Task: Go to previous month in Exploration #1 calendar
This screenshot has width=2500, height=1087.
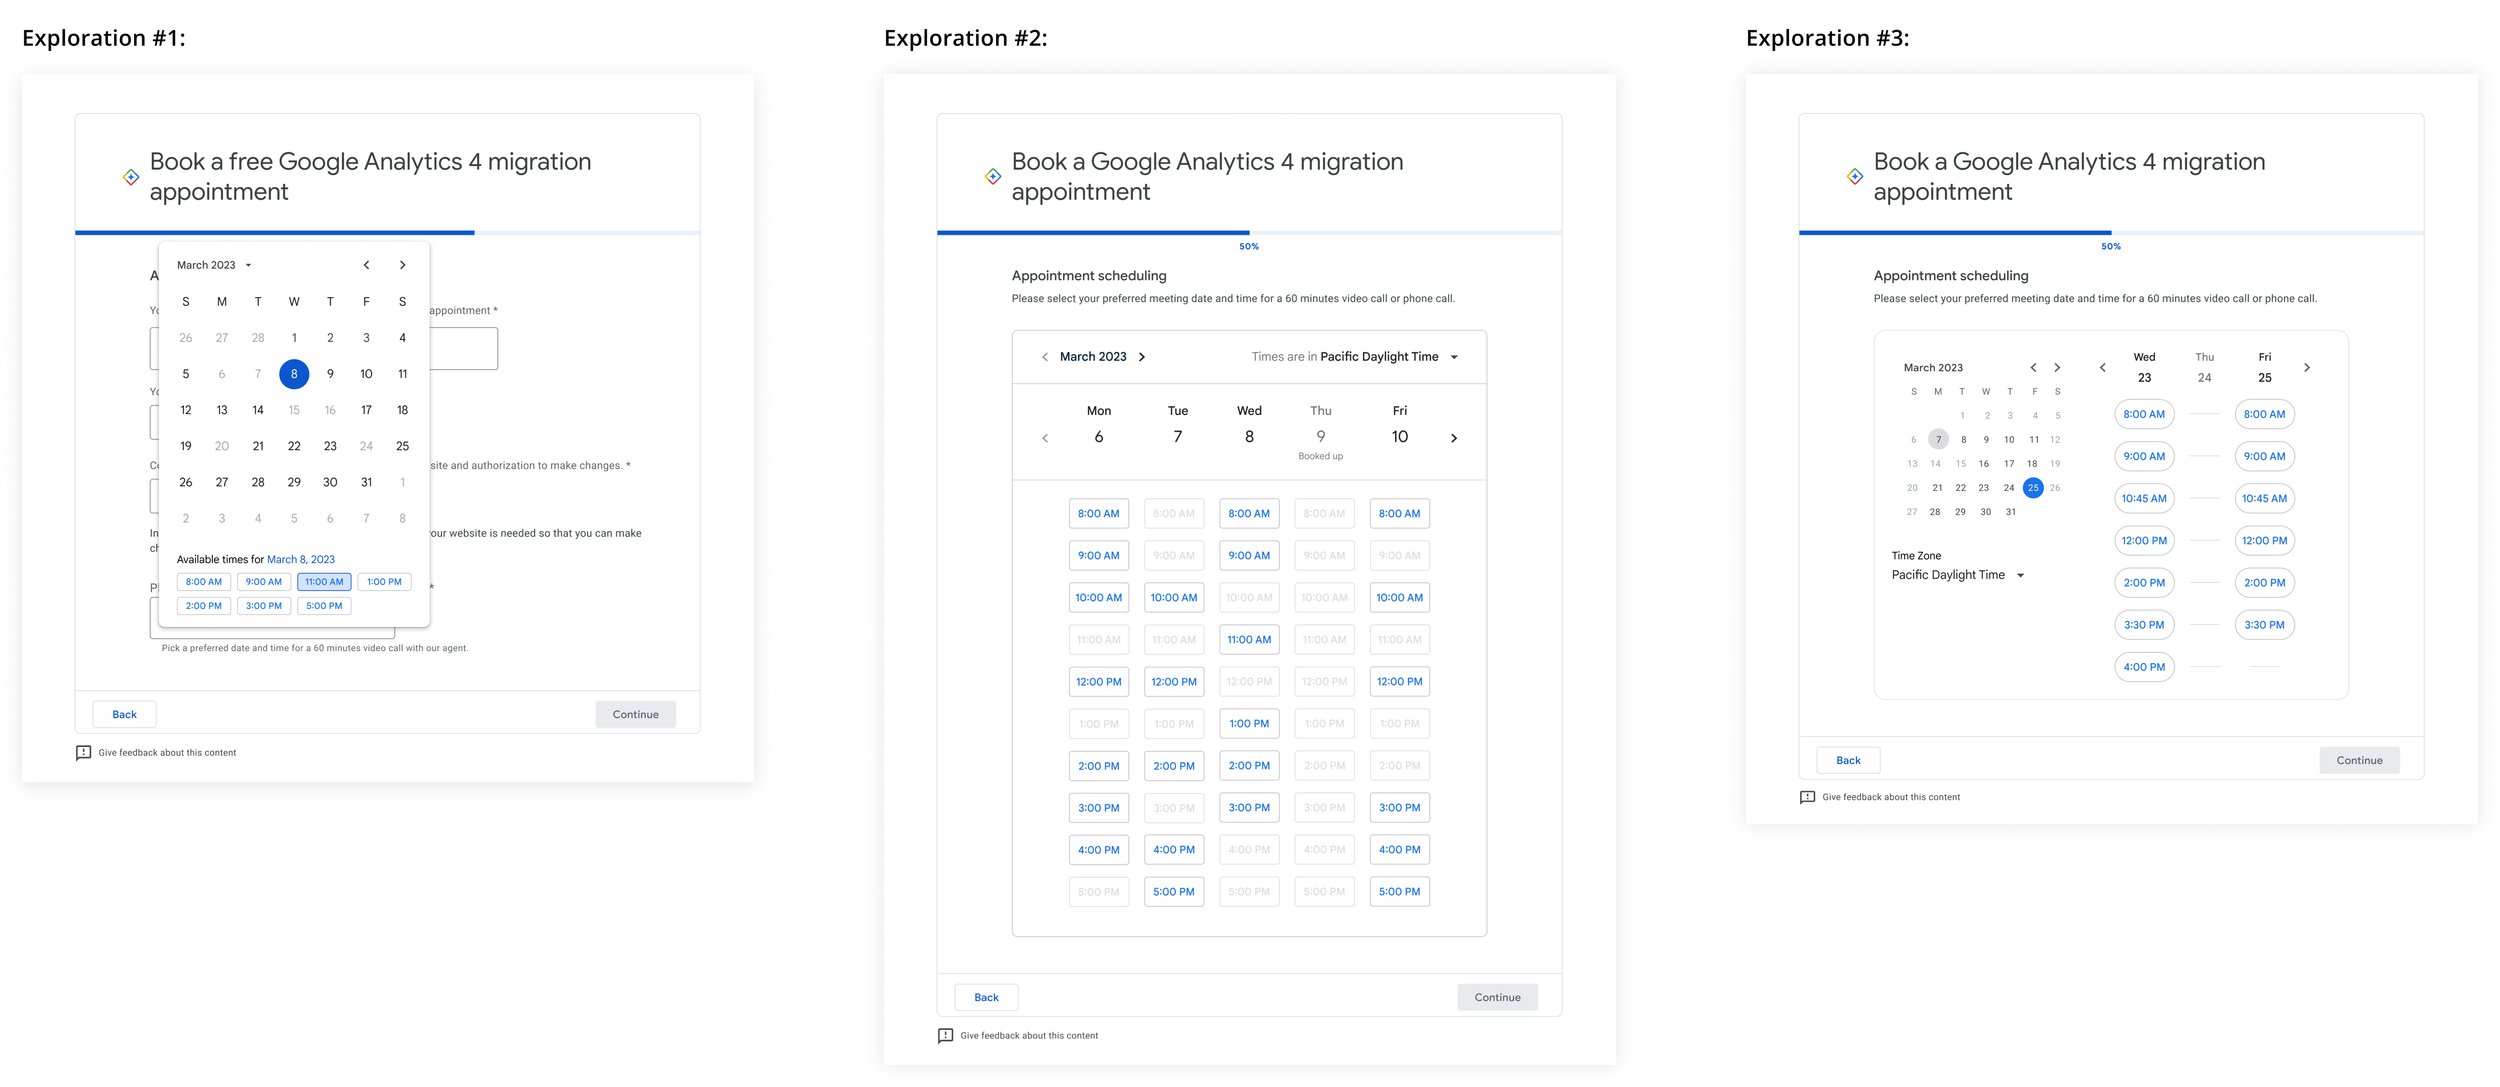Action: pyautogui.click(x=366, y=265)
